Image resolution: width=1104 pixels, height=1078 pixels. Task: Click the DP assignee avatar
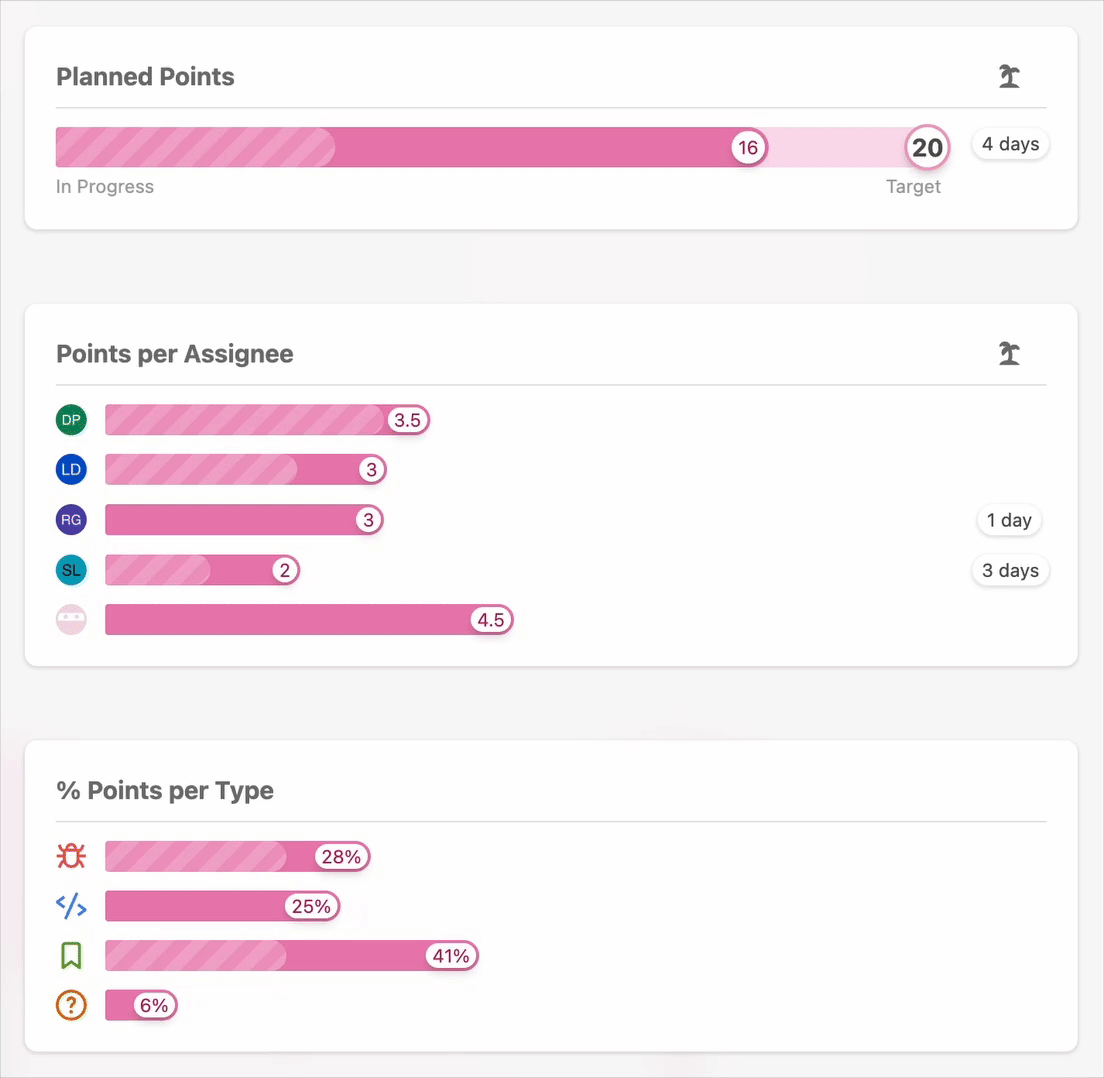pyautogui.click(x=71, y=420)
